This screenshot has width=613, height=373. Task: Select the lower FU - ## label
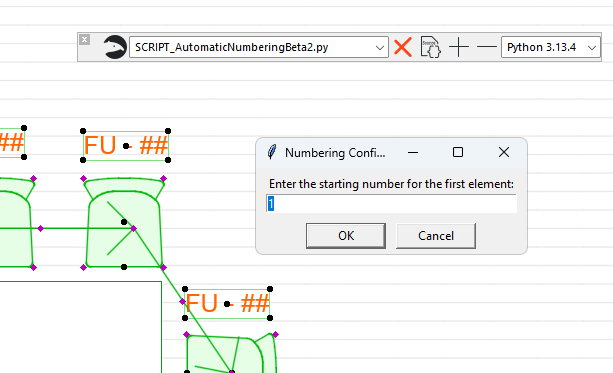[x=227, y=303]
